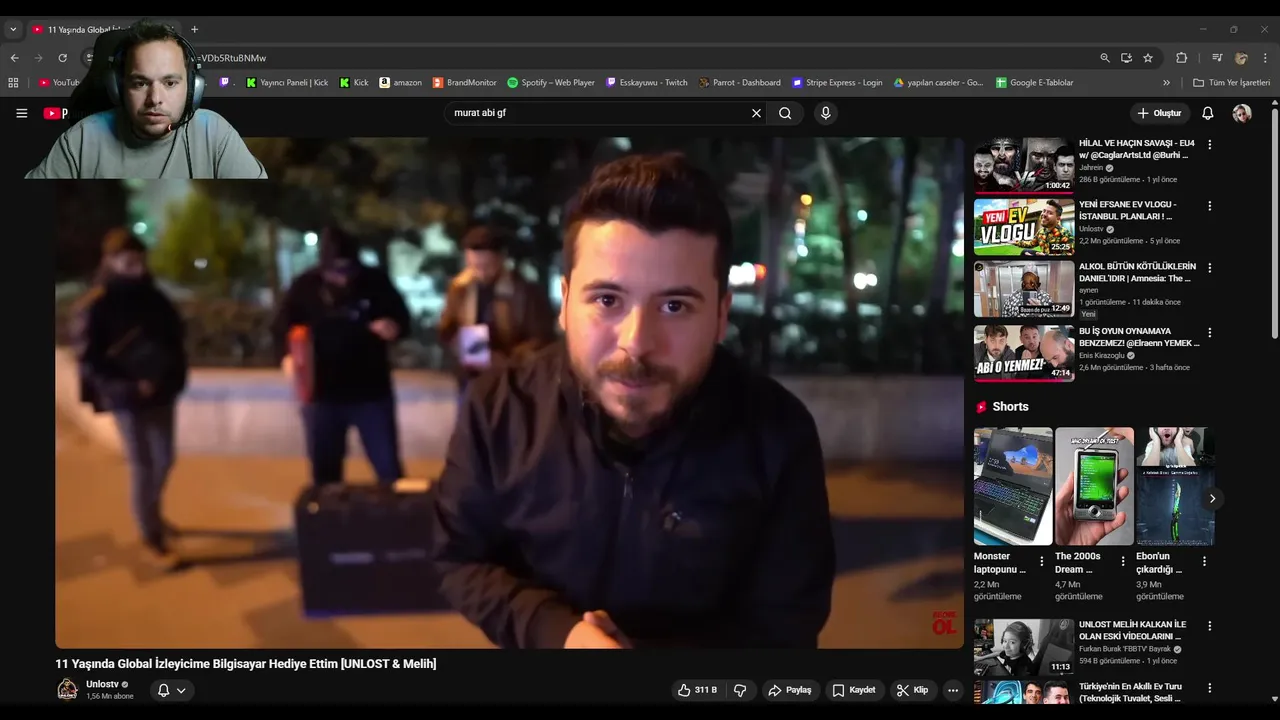1280x720 pixels.
Task: Open the YouTube account avatar menu
Action: click(x=1242, y=113)
